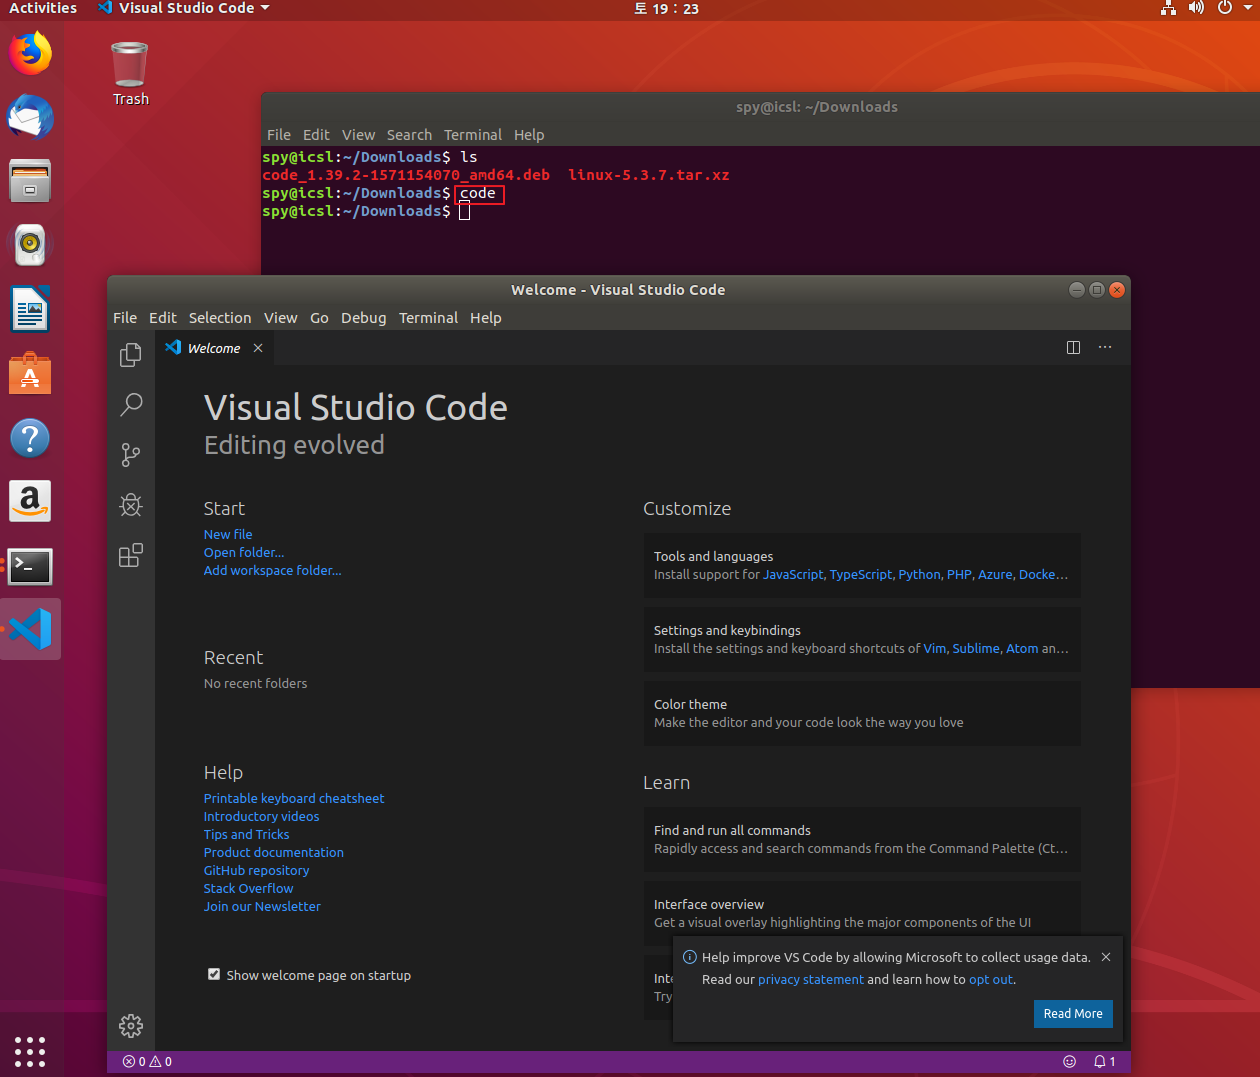Click the New file link

coord(228,535)
